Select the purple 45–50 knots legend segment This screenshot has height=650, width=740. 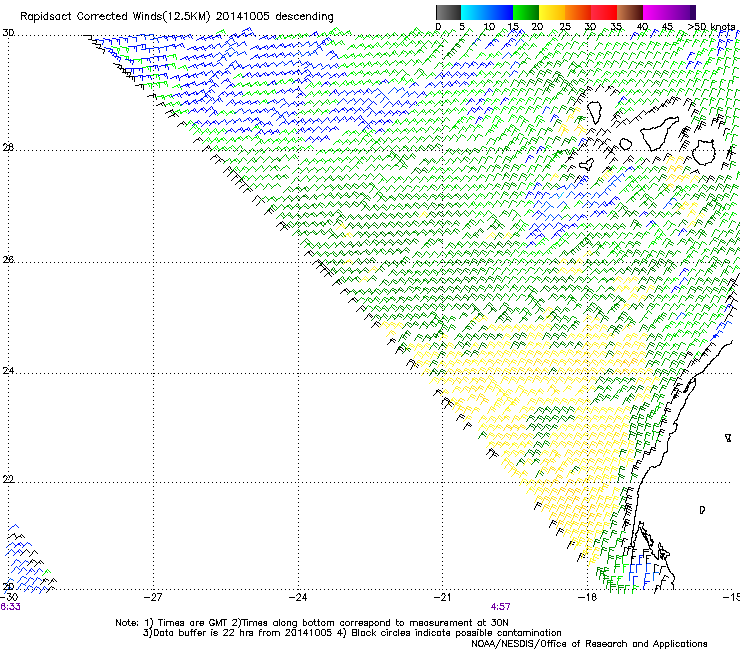point(682,12)
